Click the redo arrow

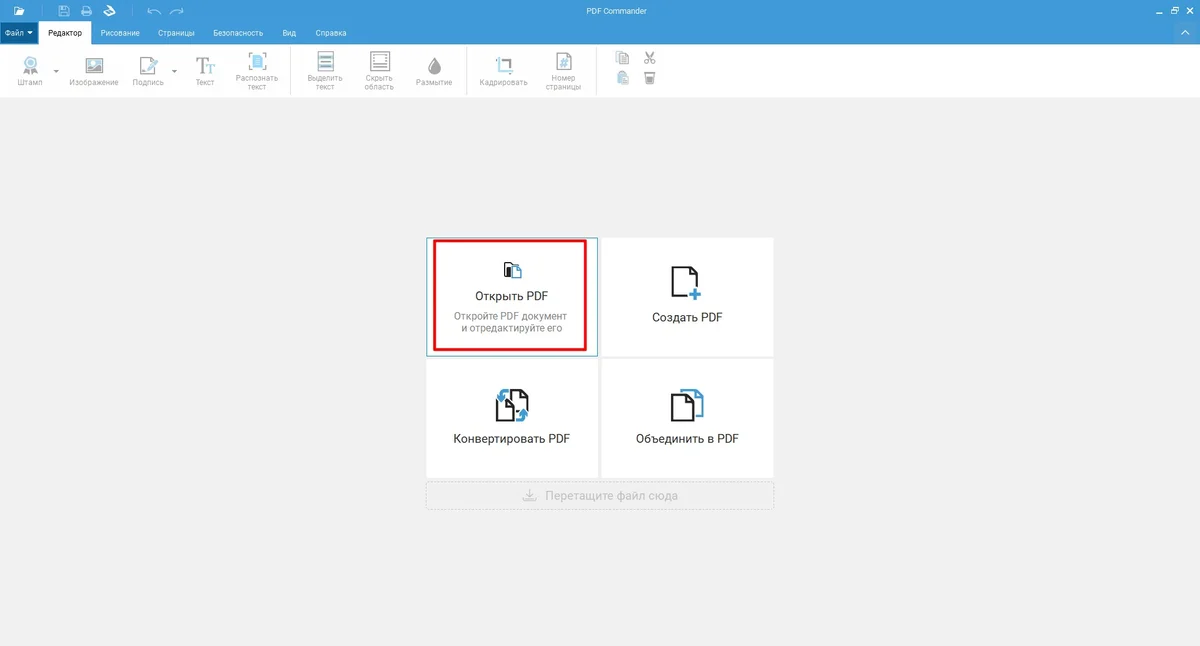coord(177,10)
